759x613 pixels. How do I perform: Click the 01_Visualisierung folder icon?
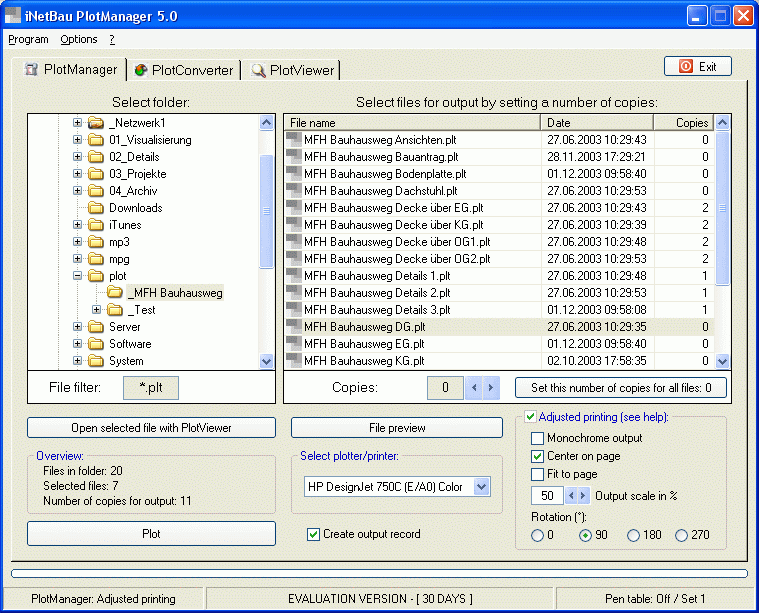tap(96, 140)
